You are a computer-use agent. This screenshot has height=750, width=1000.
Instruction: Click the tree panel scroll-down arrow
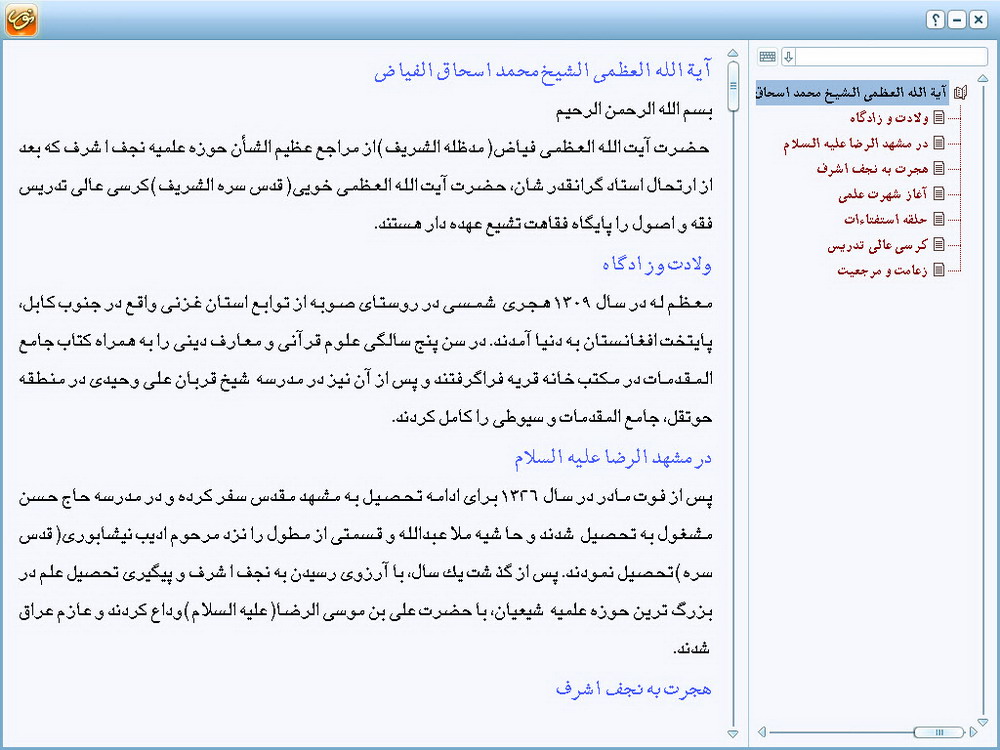click(x=983, y=721)
